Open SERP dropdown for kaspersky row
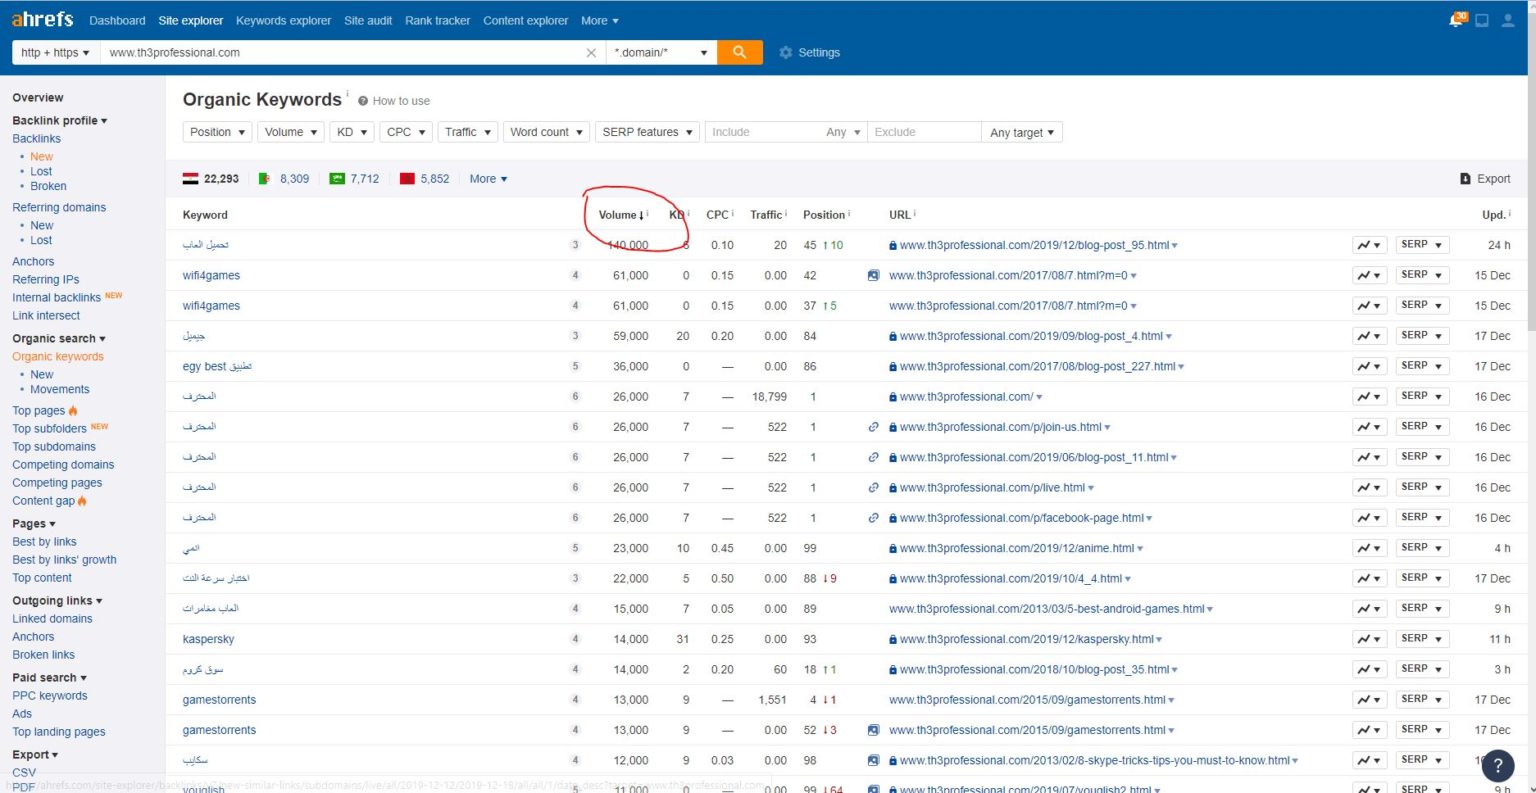This screenshot has height=793, width=1536. (1422, 639)
